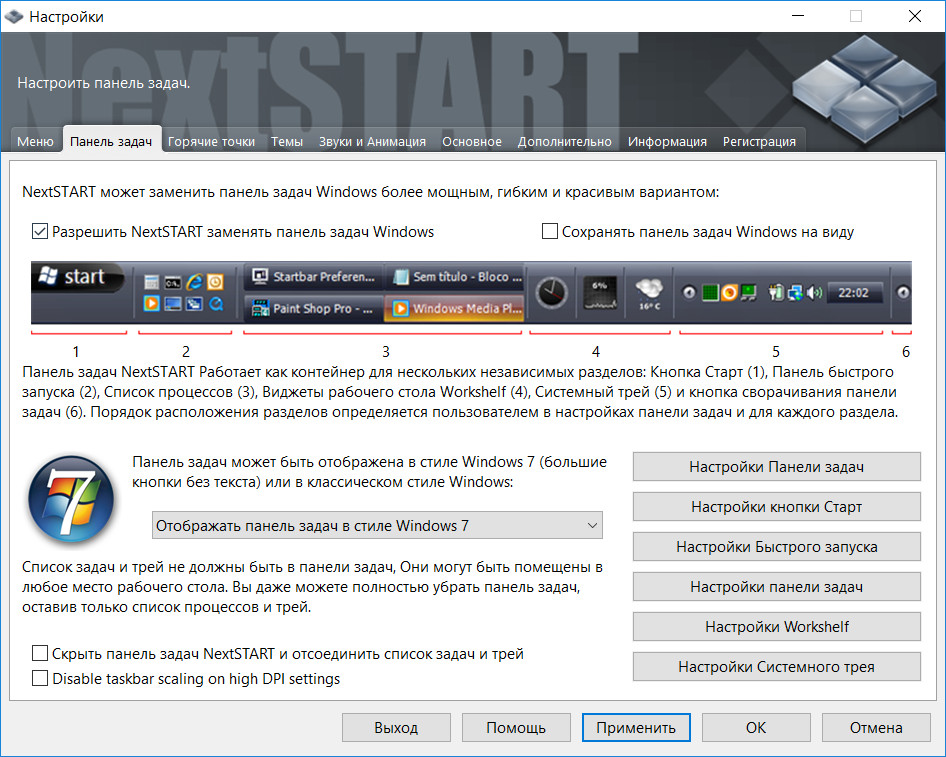This screenshot has height=757, width=946.
Task: Click the green grid tray icon in preview
Action: point(710,293)
